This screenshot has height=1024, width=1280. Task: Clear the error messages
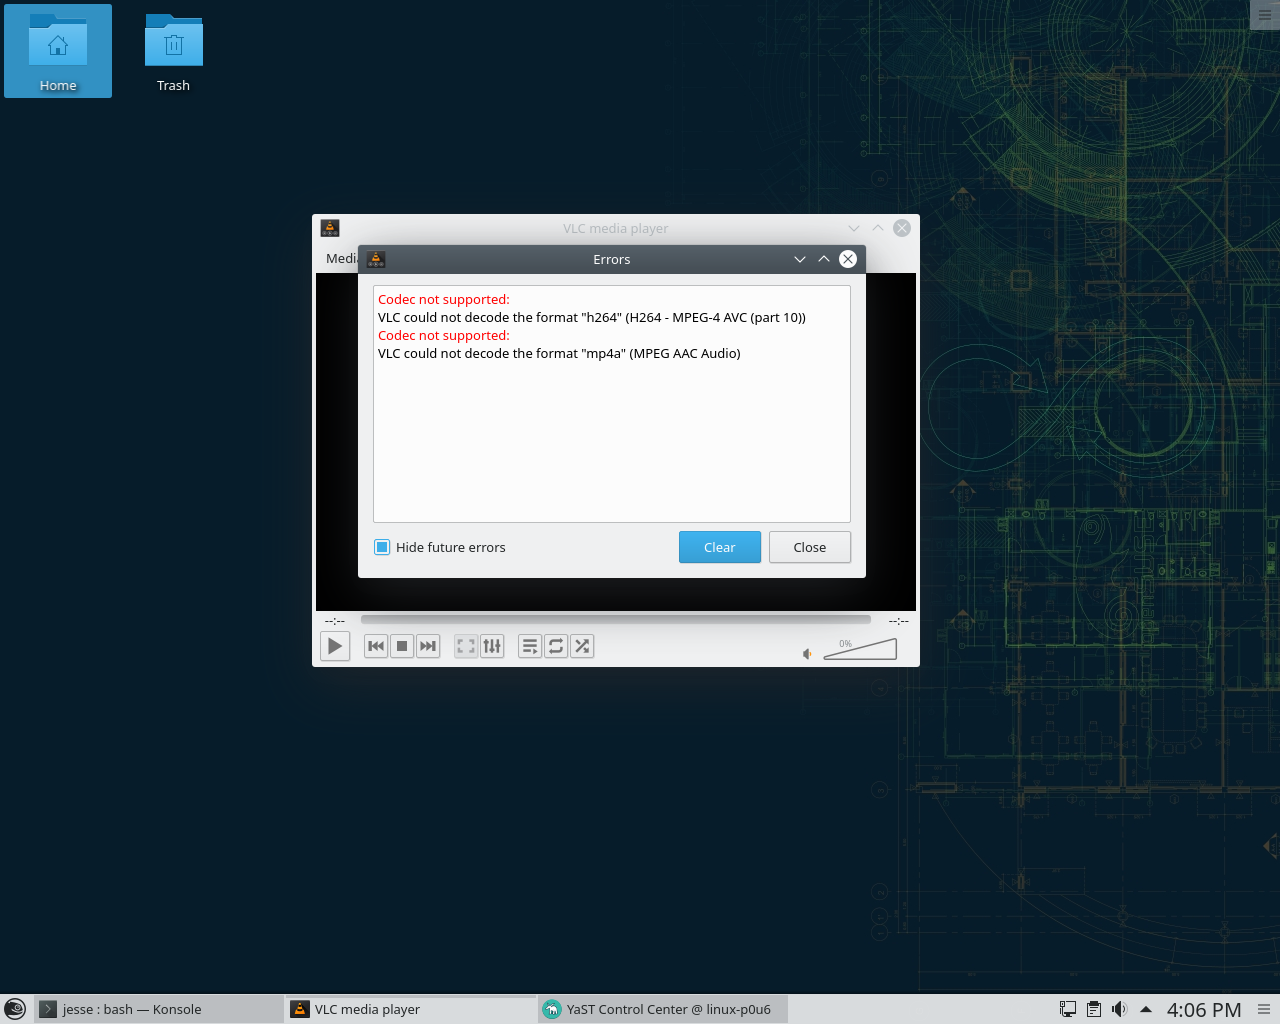(720, 547)
